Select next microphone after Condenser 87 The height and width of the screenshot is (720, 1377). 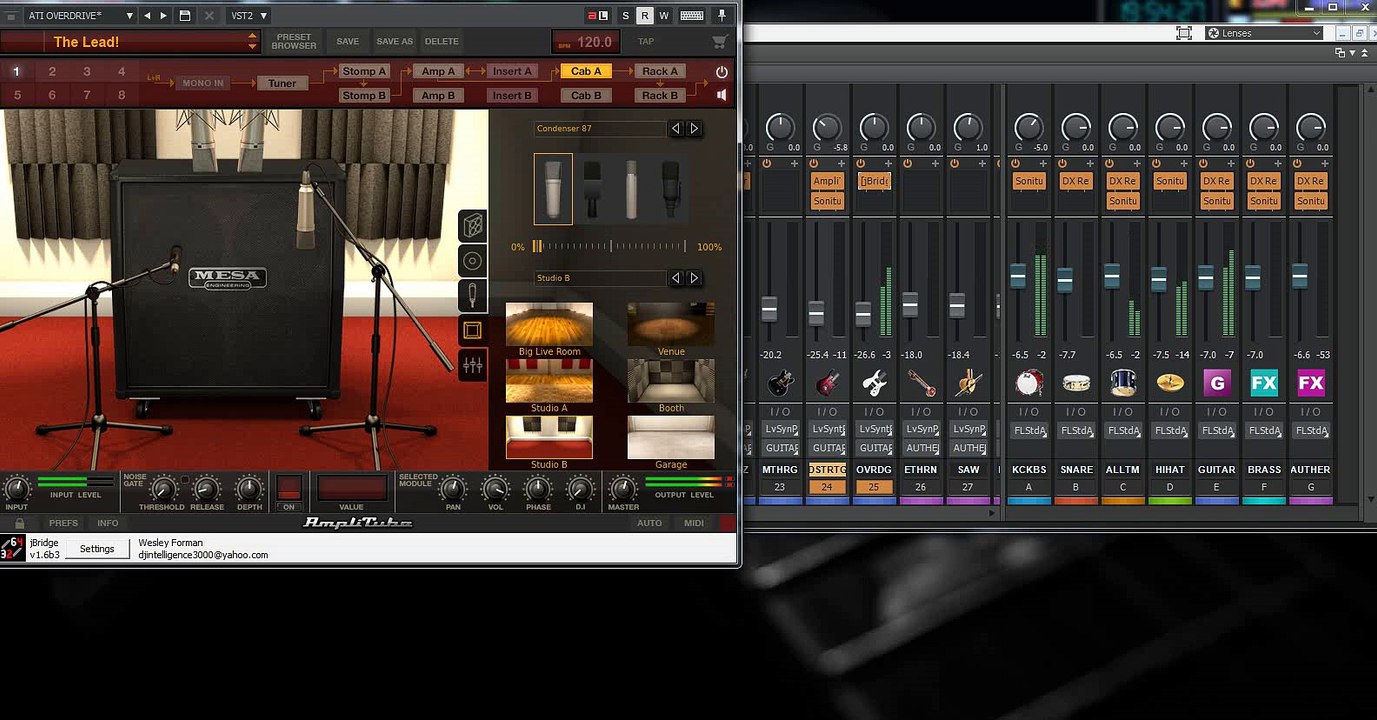694,129
